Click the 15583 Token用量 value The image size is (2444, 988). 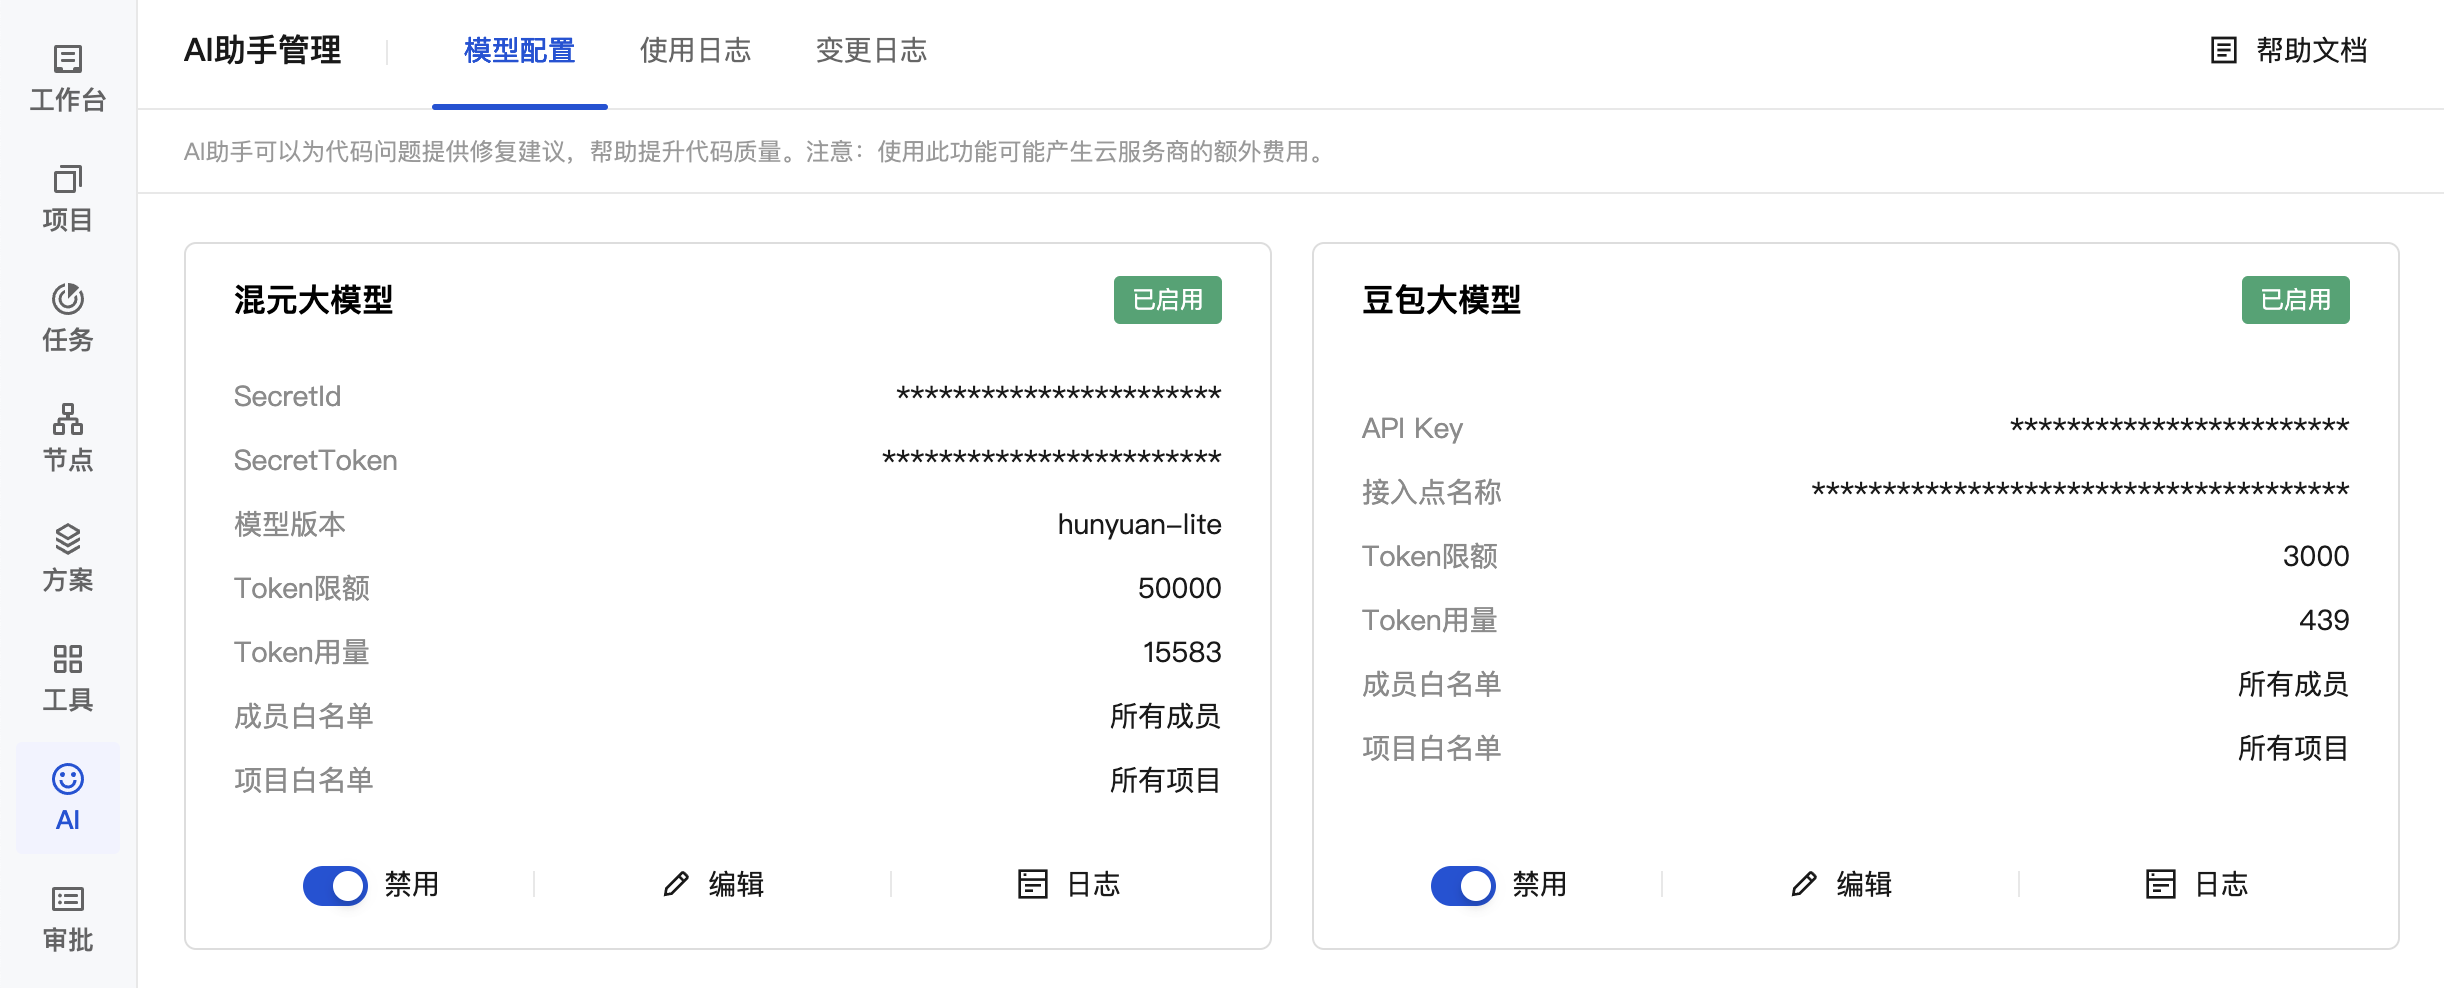[x=1182, y=652]
